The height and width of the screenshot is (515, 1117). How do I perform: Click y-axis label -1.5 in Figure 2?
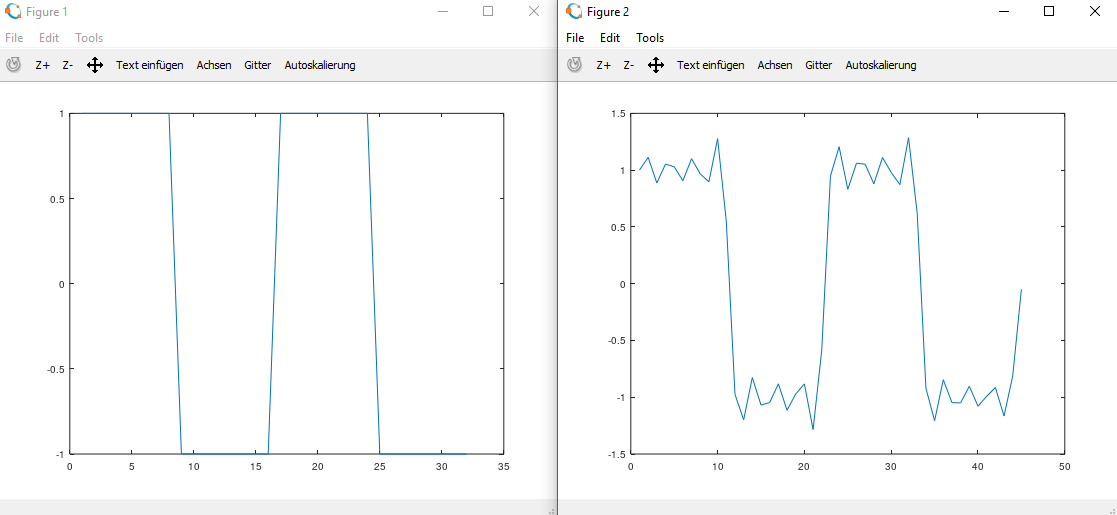(615, 454)
